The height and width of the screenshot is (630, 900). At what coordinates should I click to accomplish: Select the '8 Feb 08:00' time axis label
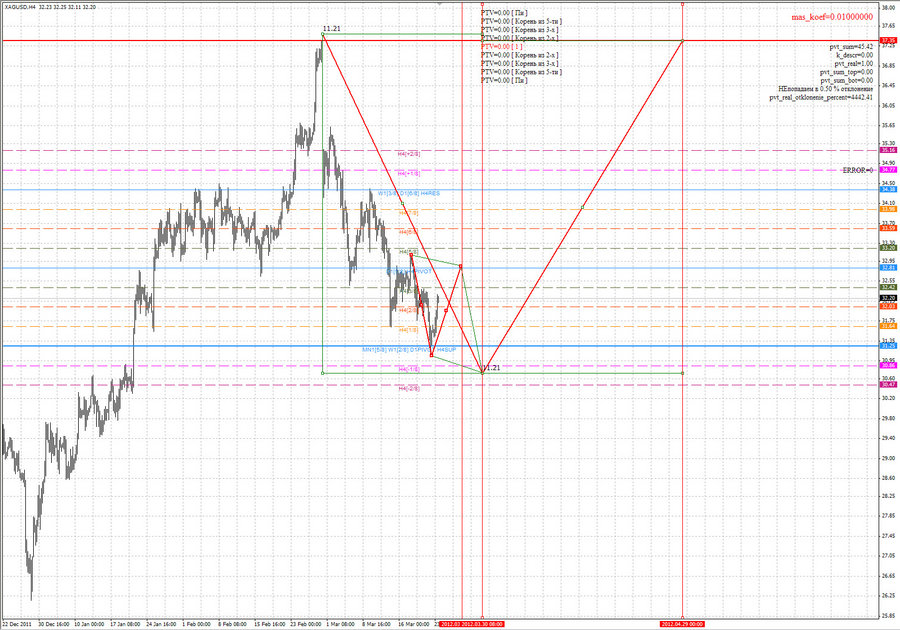pyautogui.click(x=232, y=624)
